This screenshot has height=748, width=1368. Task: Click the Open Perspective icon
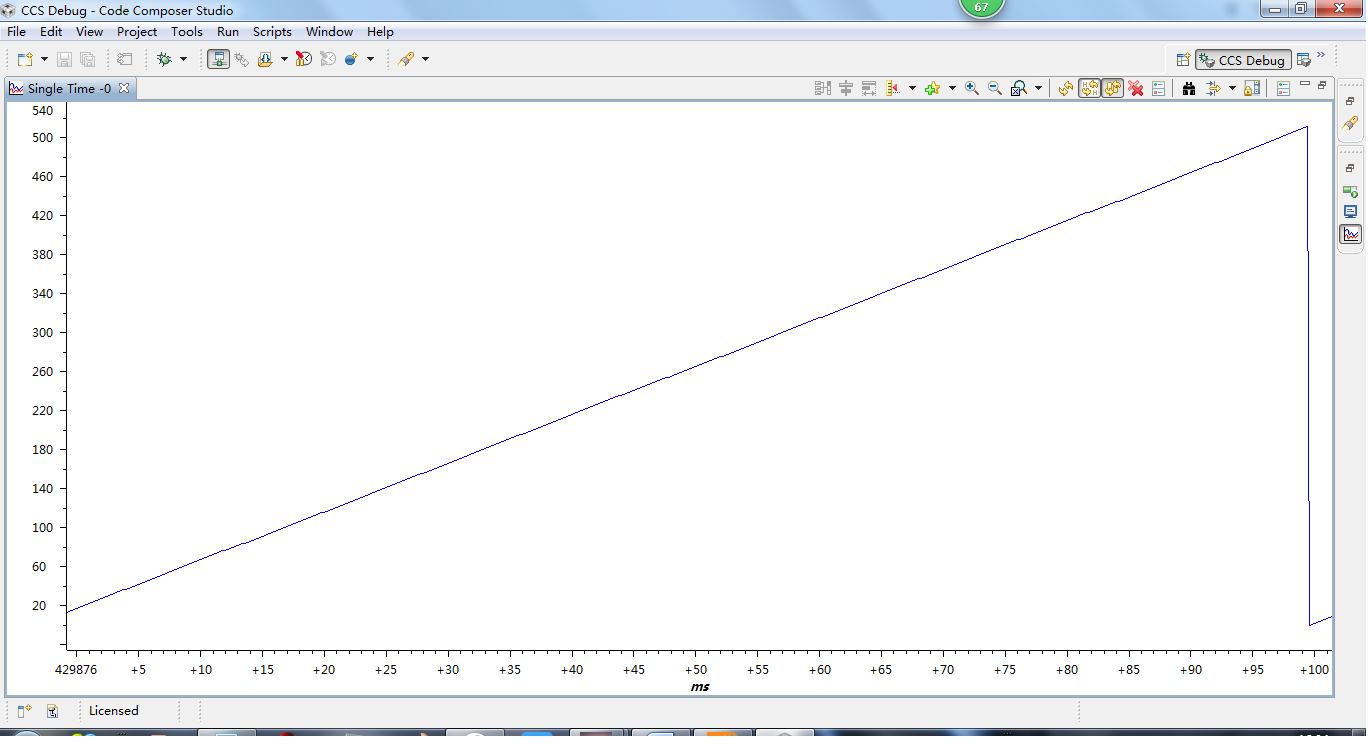pyautogui.click(x=1183, y=60)
